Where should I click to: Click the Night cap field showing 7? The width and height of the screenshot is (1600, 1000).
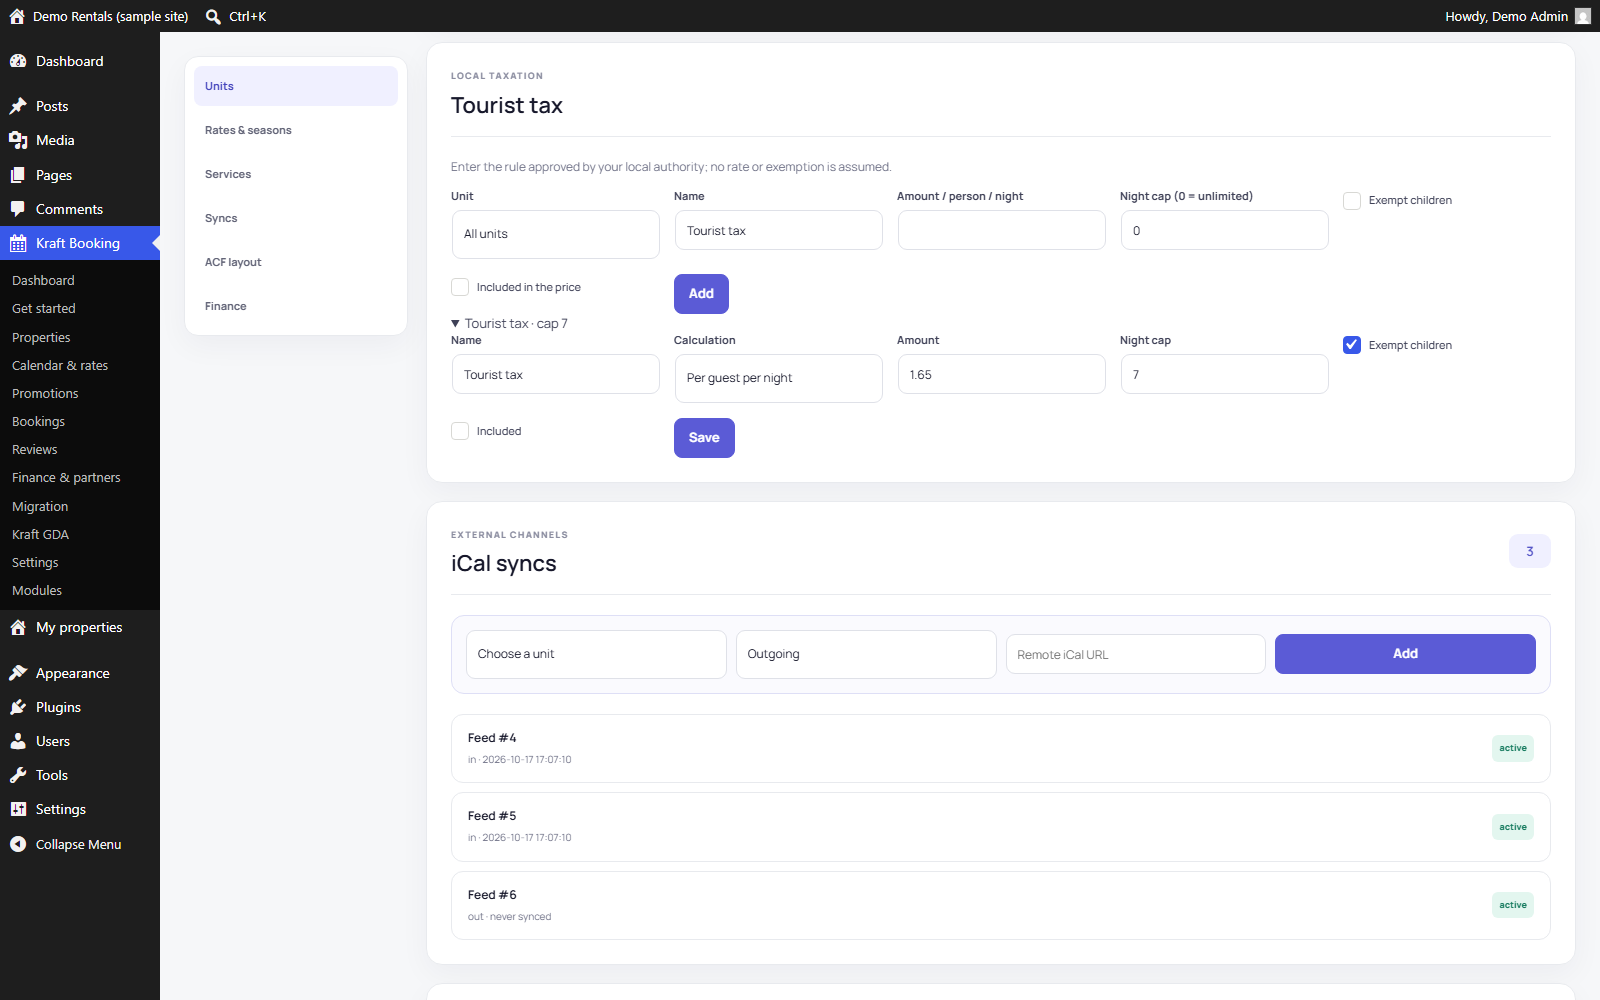[x=1224, y=374]
